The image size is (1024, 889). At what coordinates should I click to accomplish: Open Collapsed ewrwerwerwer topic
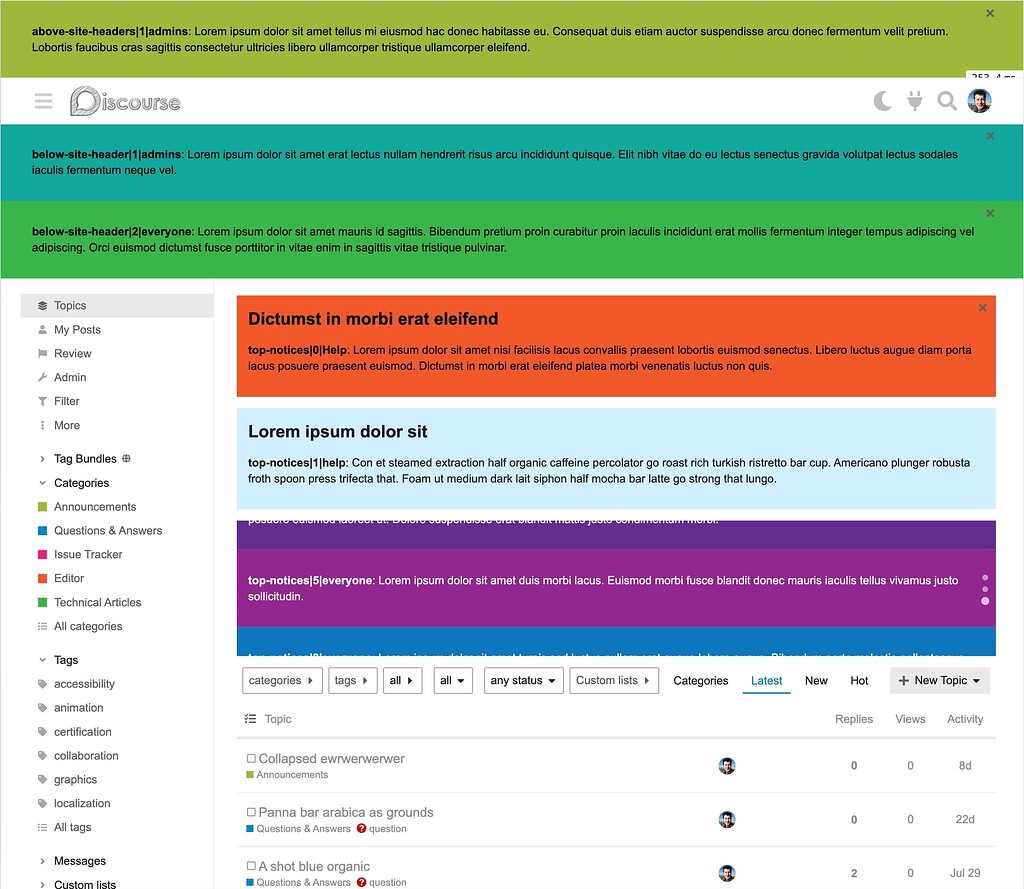click(x=332, y=758)
